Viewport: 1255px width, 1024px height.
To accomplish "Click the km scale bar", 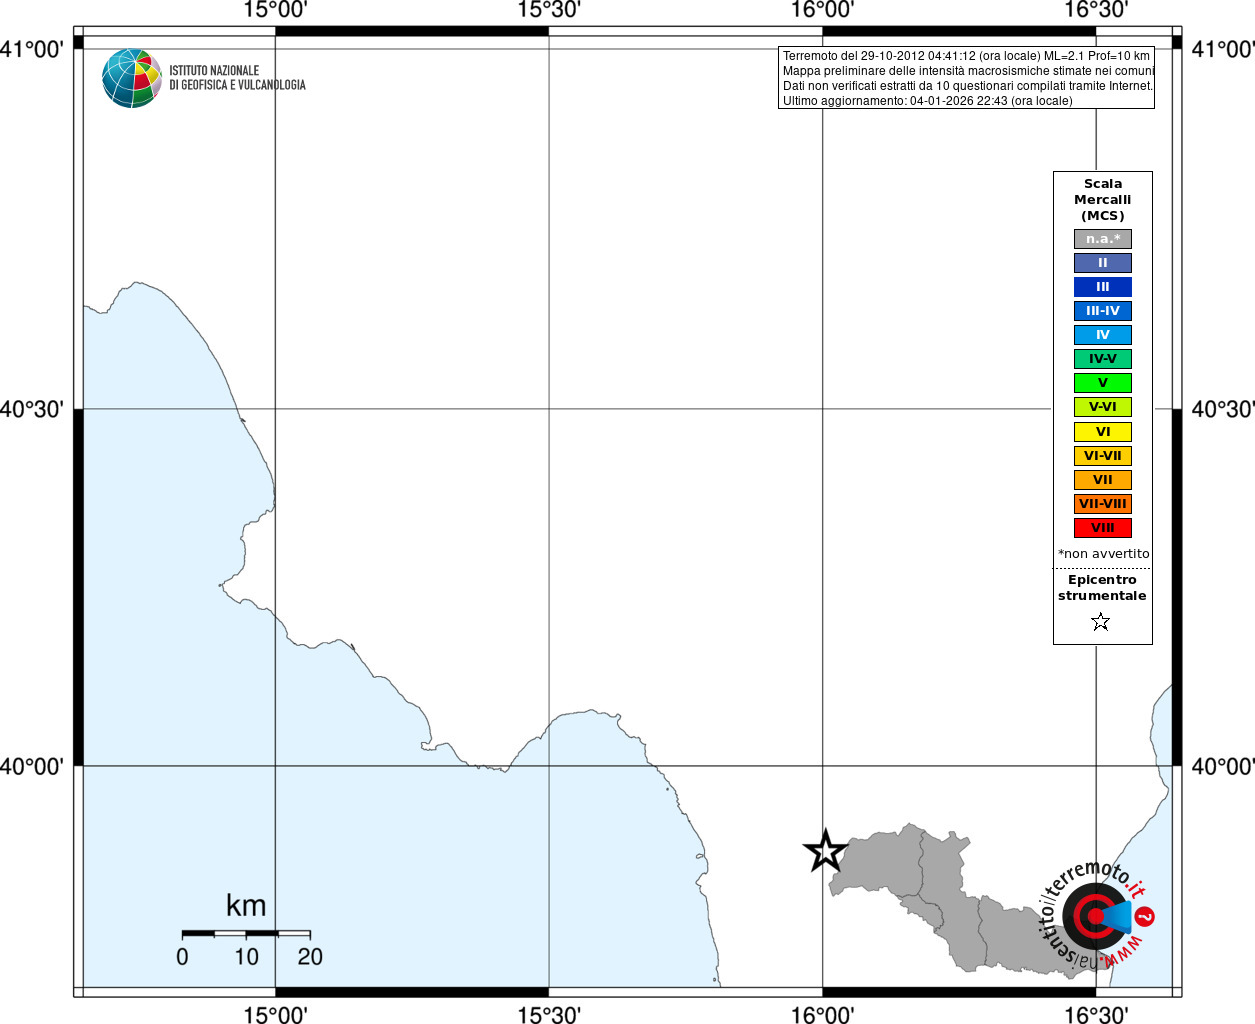I will coord(246,933).
